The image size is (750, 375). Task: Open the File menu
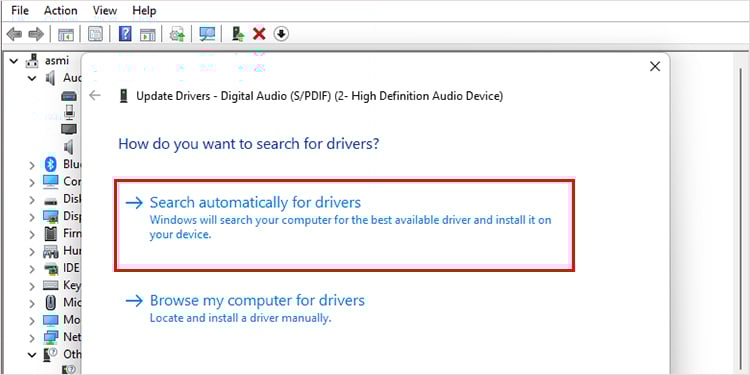[x=20, y=10]
